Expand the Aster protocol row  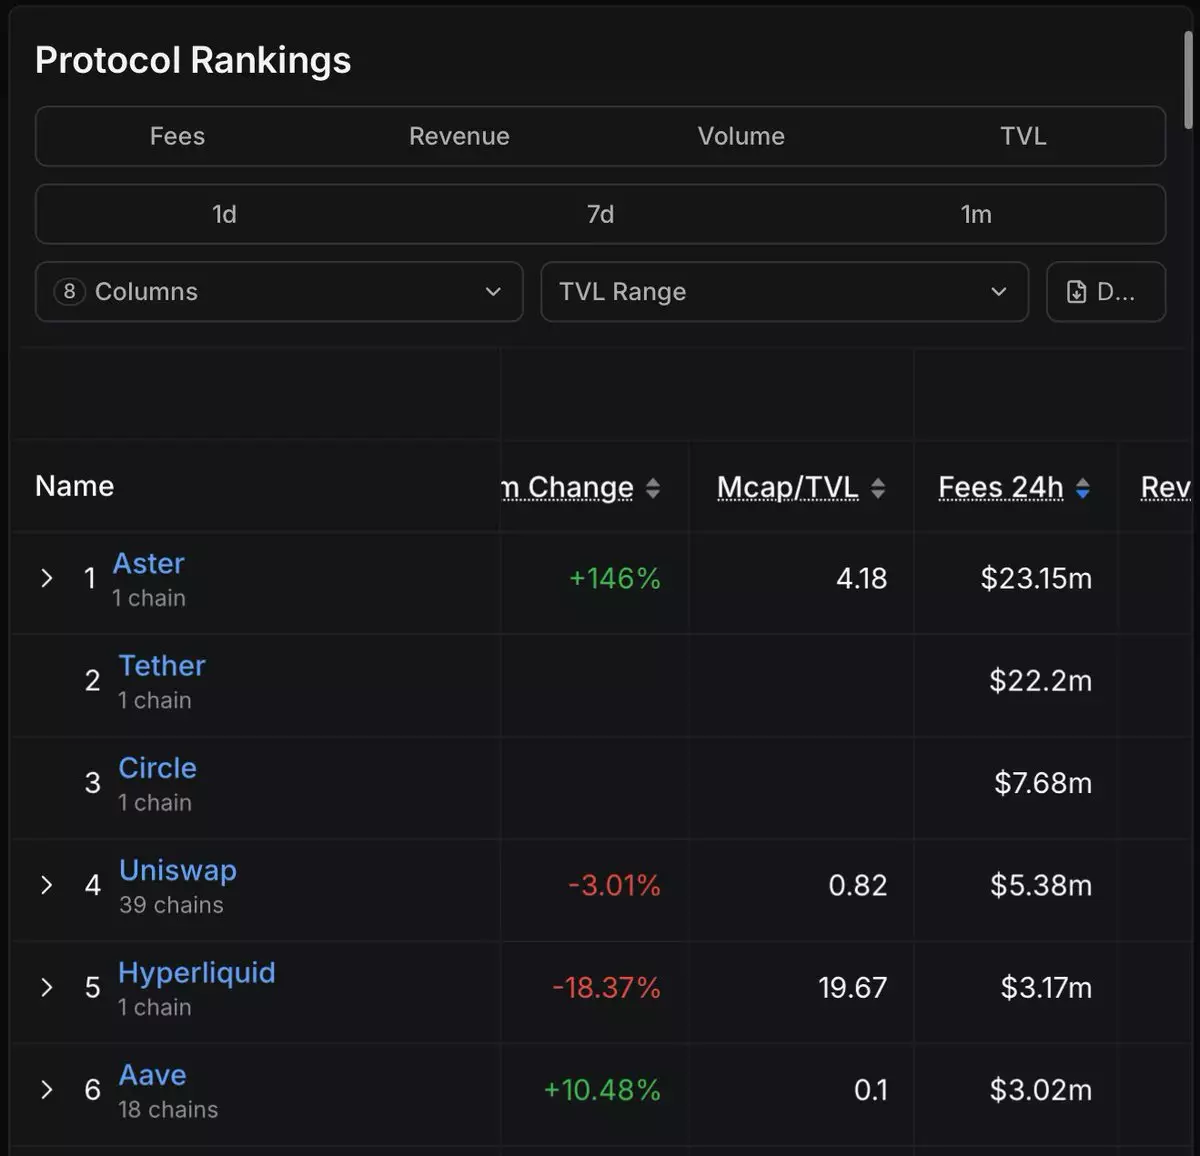click(46, 578)
